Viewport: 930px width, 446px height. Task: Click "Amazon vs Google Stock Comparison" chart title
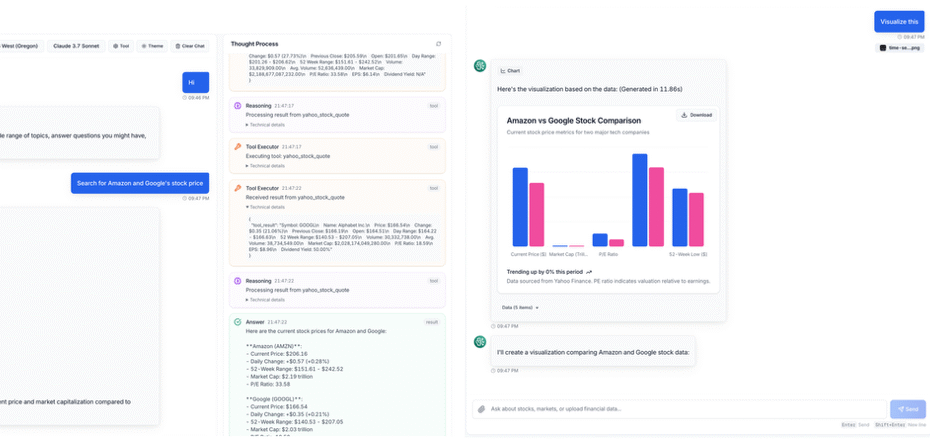574,120
